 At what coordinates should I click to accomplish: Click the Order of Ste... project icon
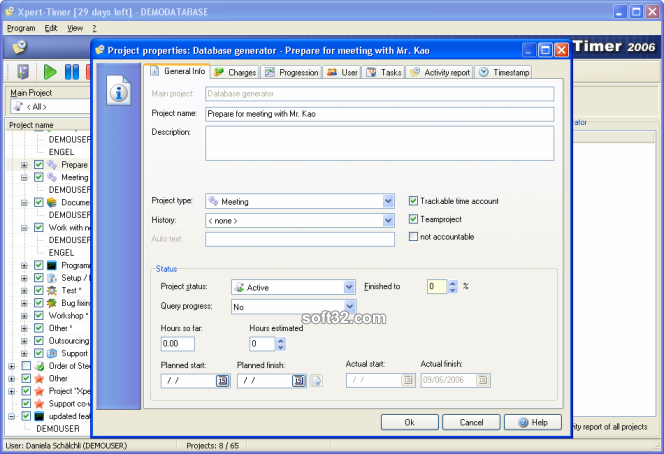39,366
